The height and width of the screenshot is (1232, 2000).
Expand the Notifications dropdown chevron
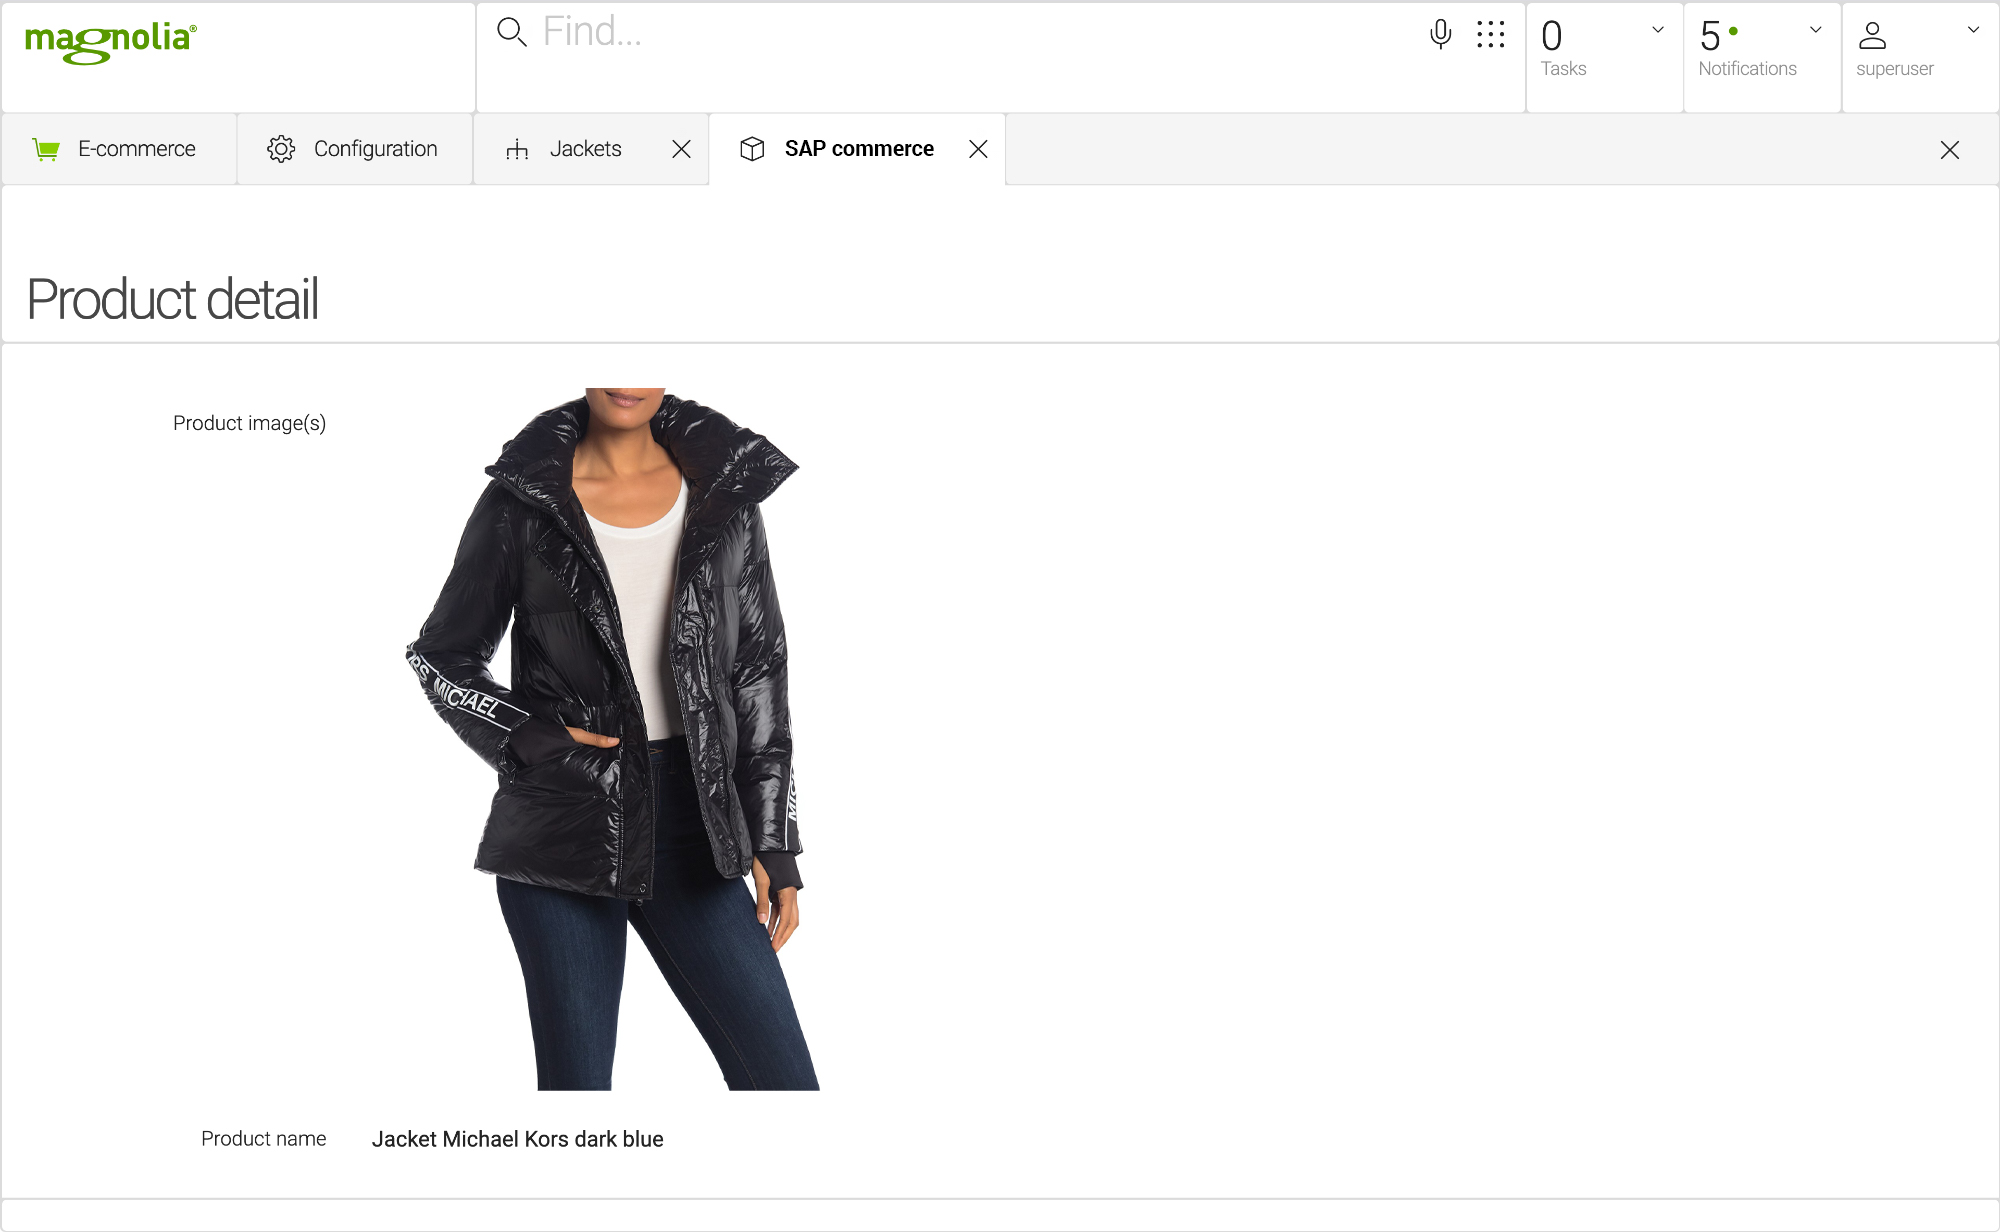click(x=1816, y=30)
